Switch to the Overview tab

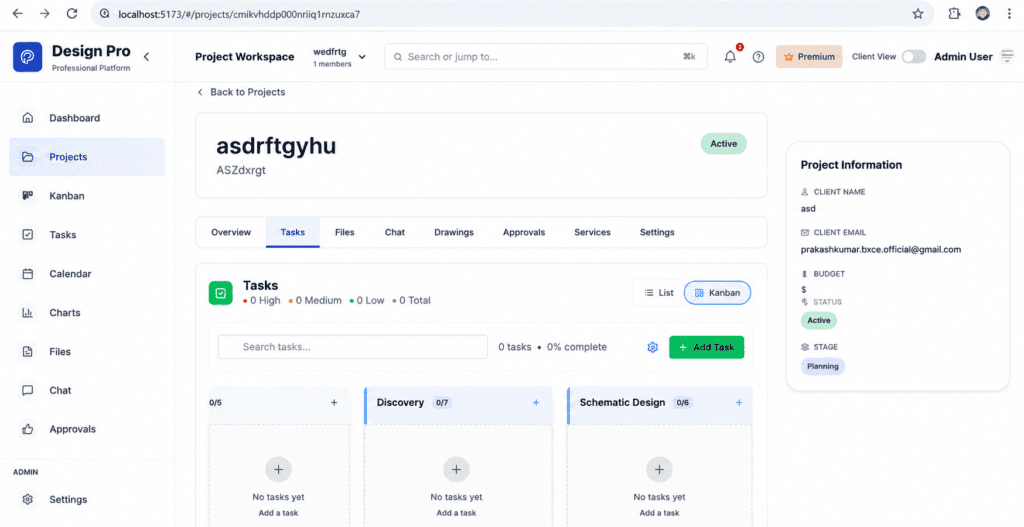(231, 232)
